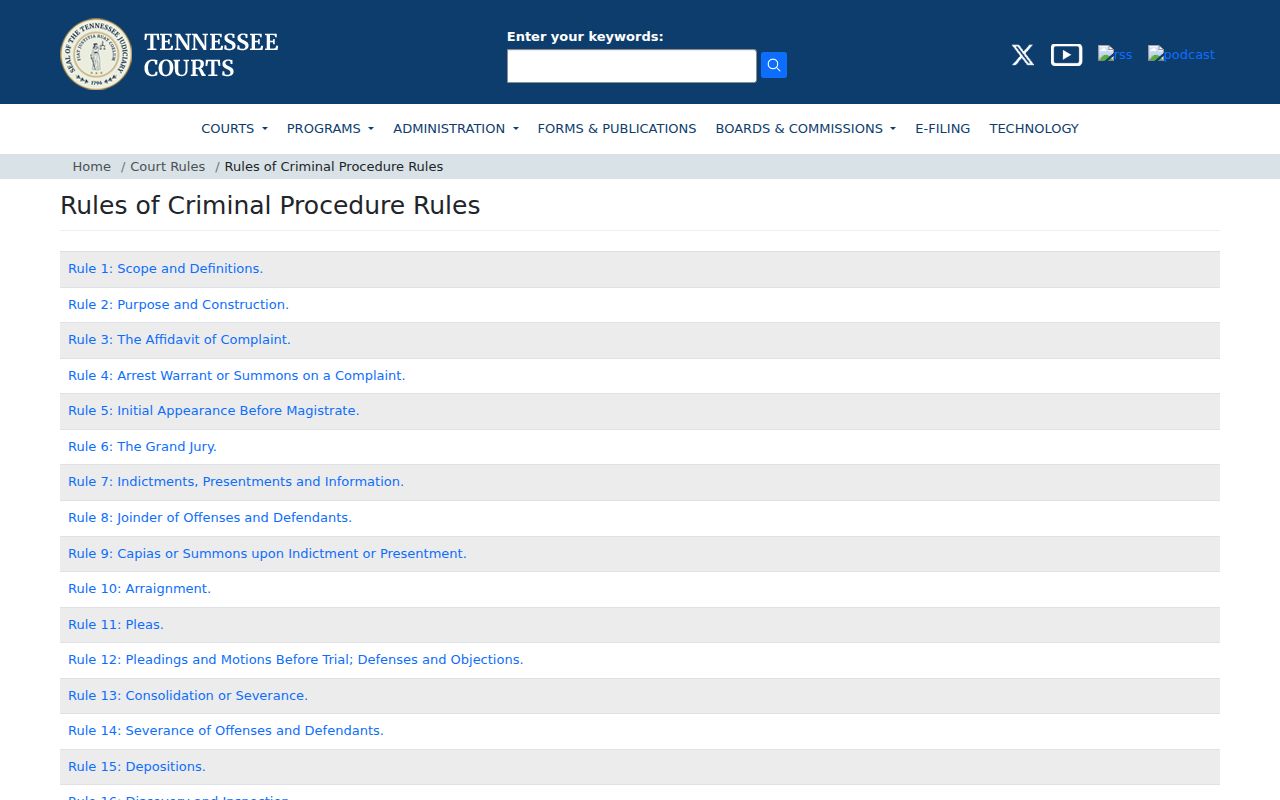Expand the COURTS dropdown menu
This screenshot has height=800, width=1280.
pyautogui.click(x=234, y=128)
